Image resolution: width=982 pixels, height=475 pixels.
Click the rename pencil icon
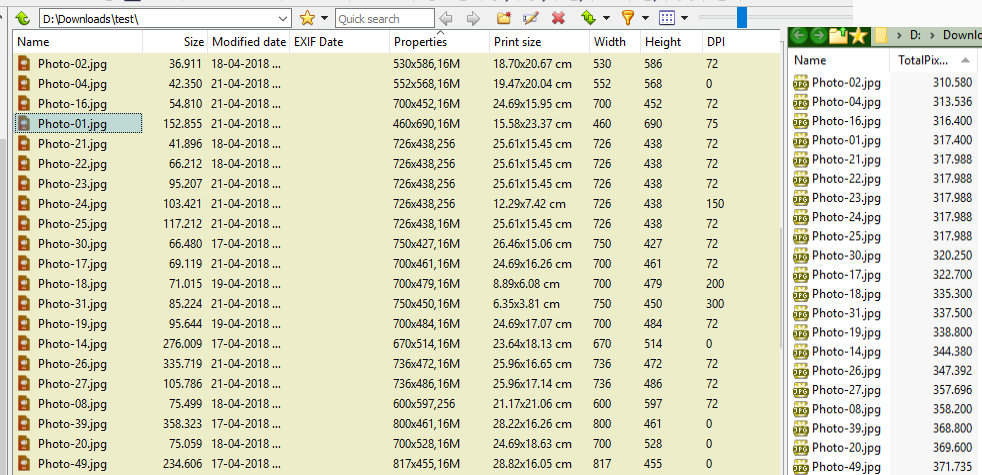tap(531, 18)
